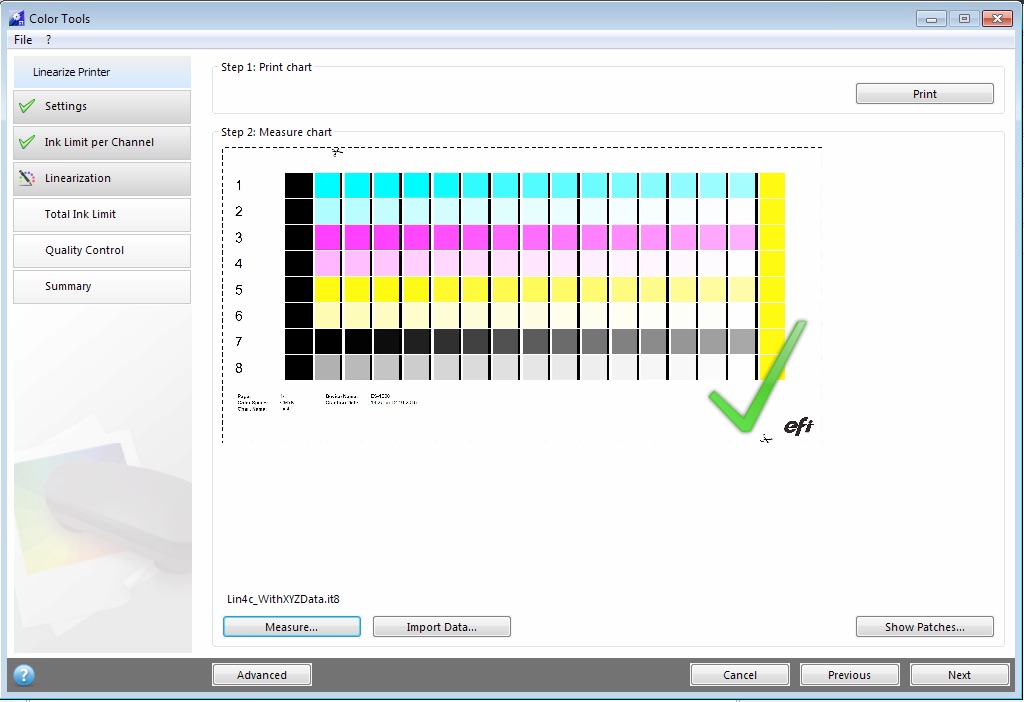1024x702 pixels.
Task: Open the Advanced options
Action: click(x=262, y=675)
